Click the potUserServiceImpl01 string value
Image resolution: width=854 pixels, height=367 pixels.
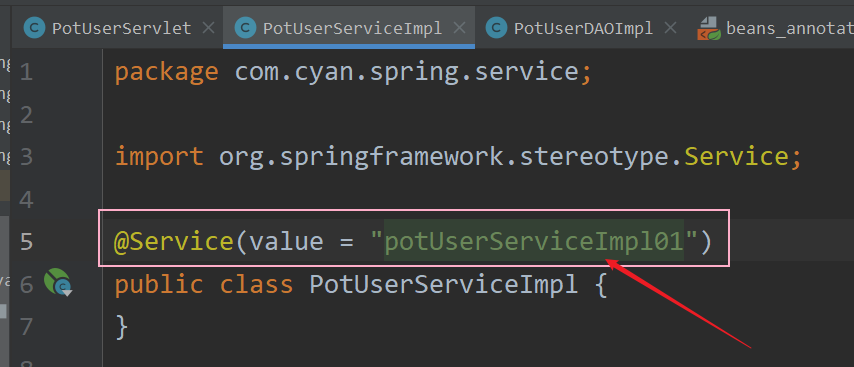click(x=534, y=241)
